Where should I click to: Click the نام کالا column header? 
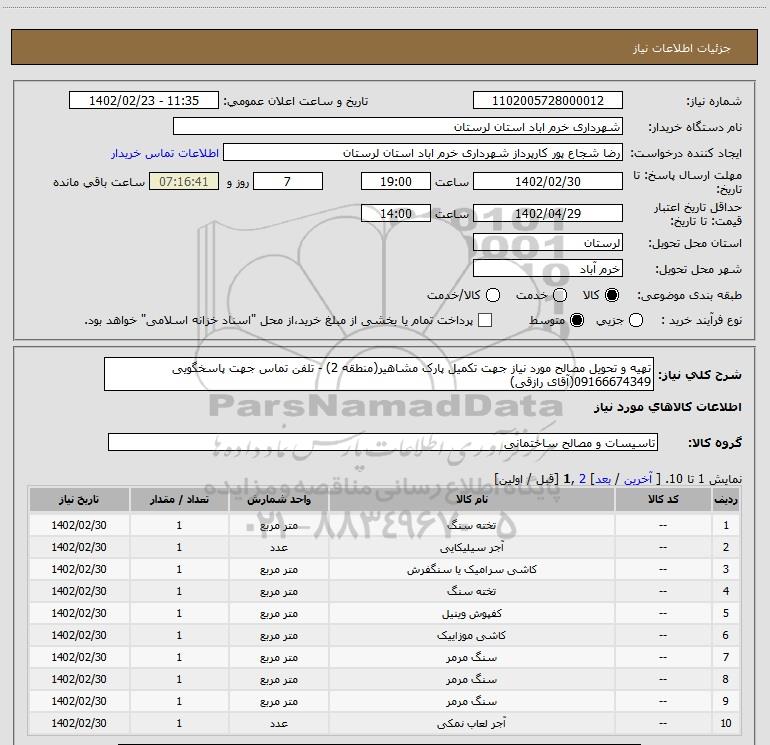pos(471,499)
